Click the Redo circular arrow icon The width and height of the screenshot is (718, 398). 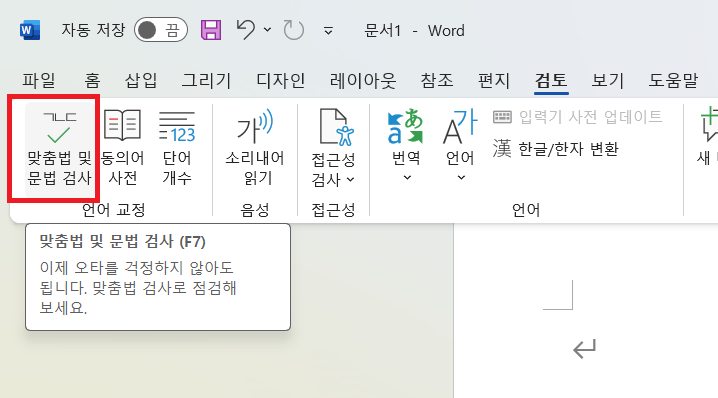[294, 30]
